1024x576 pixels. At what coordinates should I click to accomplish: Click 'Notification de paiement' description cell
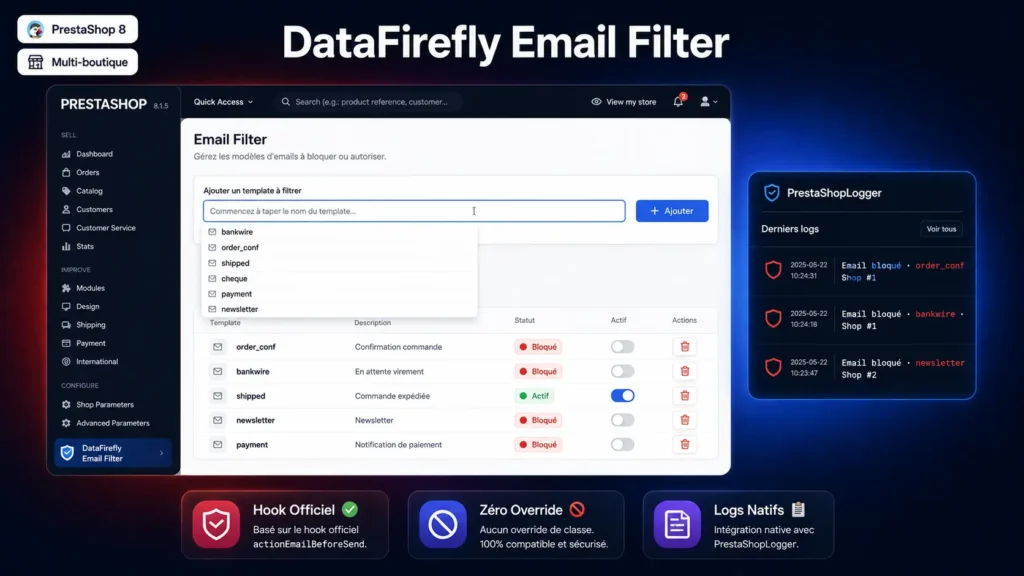(x=398, y=445)
